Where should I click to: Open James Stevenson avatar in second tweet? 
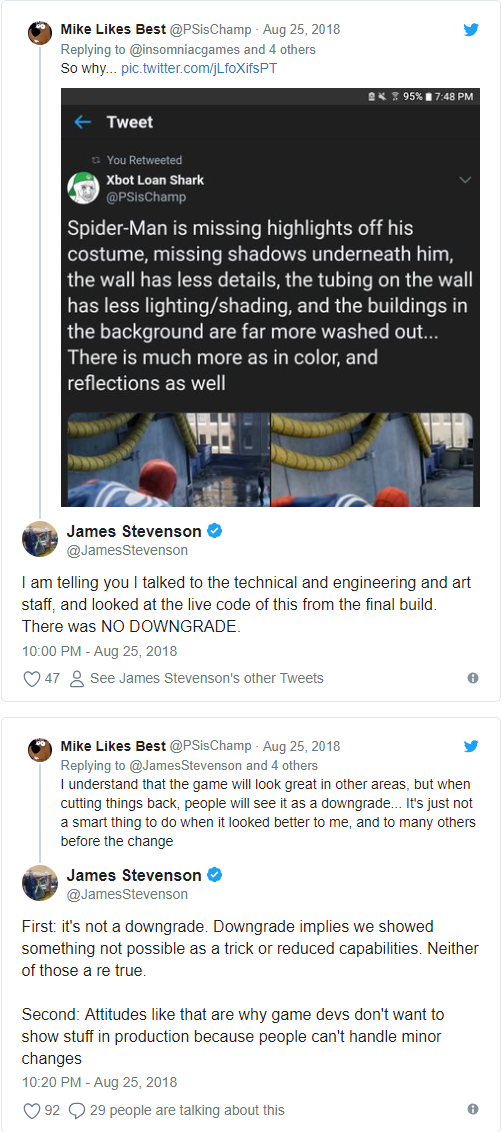[x=40, y=882]
